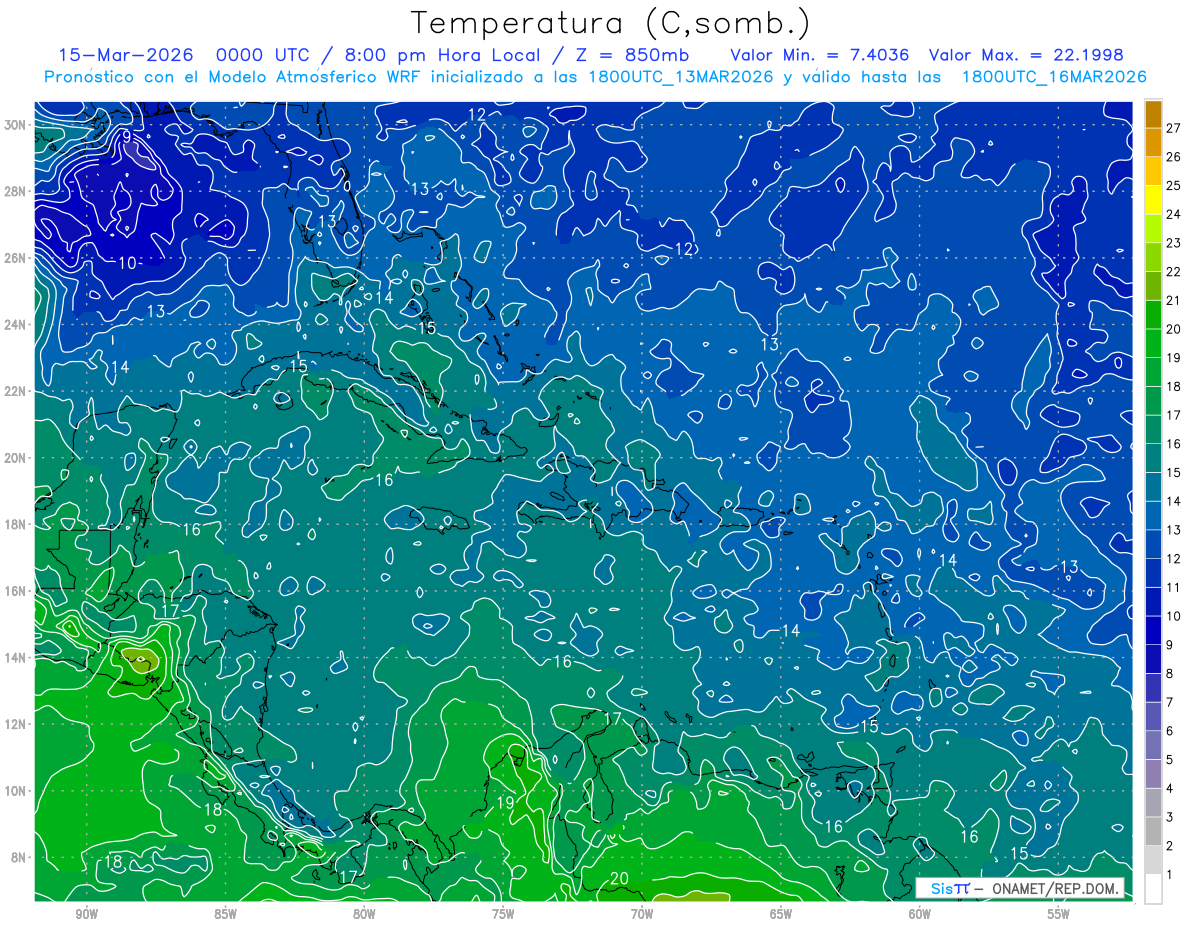Screen dimensions: 1200x927
Task: Click color bar legend value 26
Action: coord(1174,156)
